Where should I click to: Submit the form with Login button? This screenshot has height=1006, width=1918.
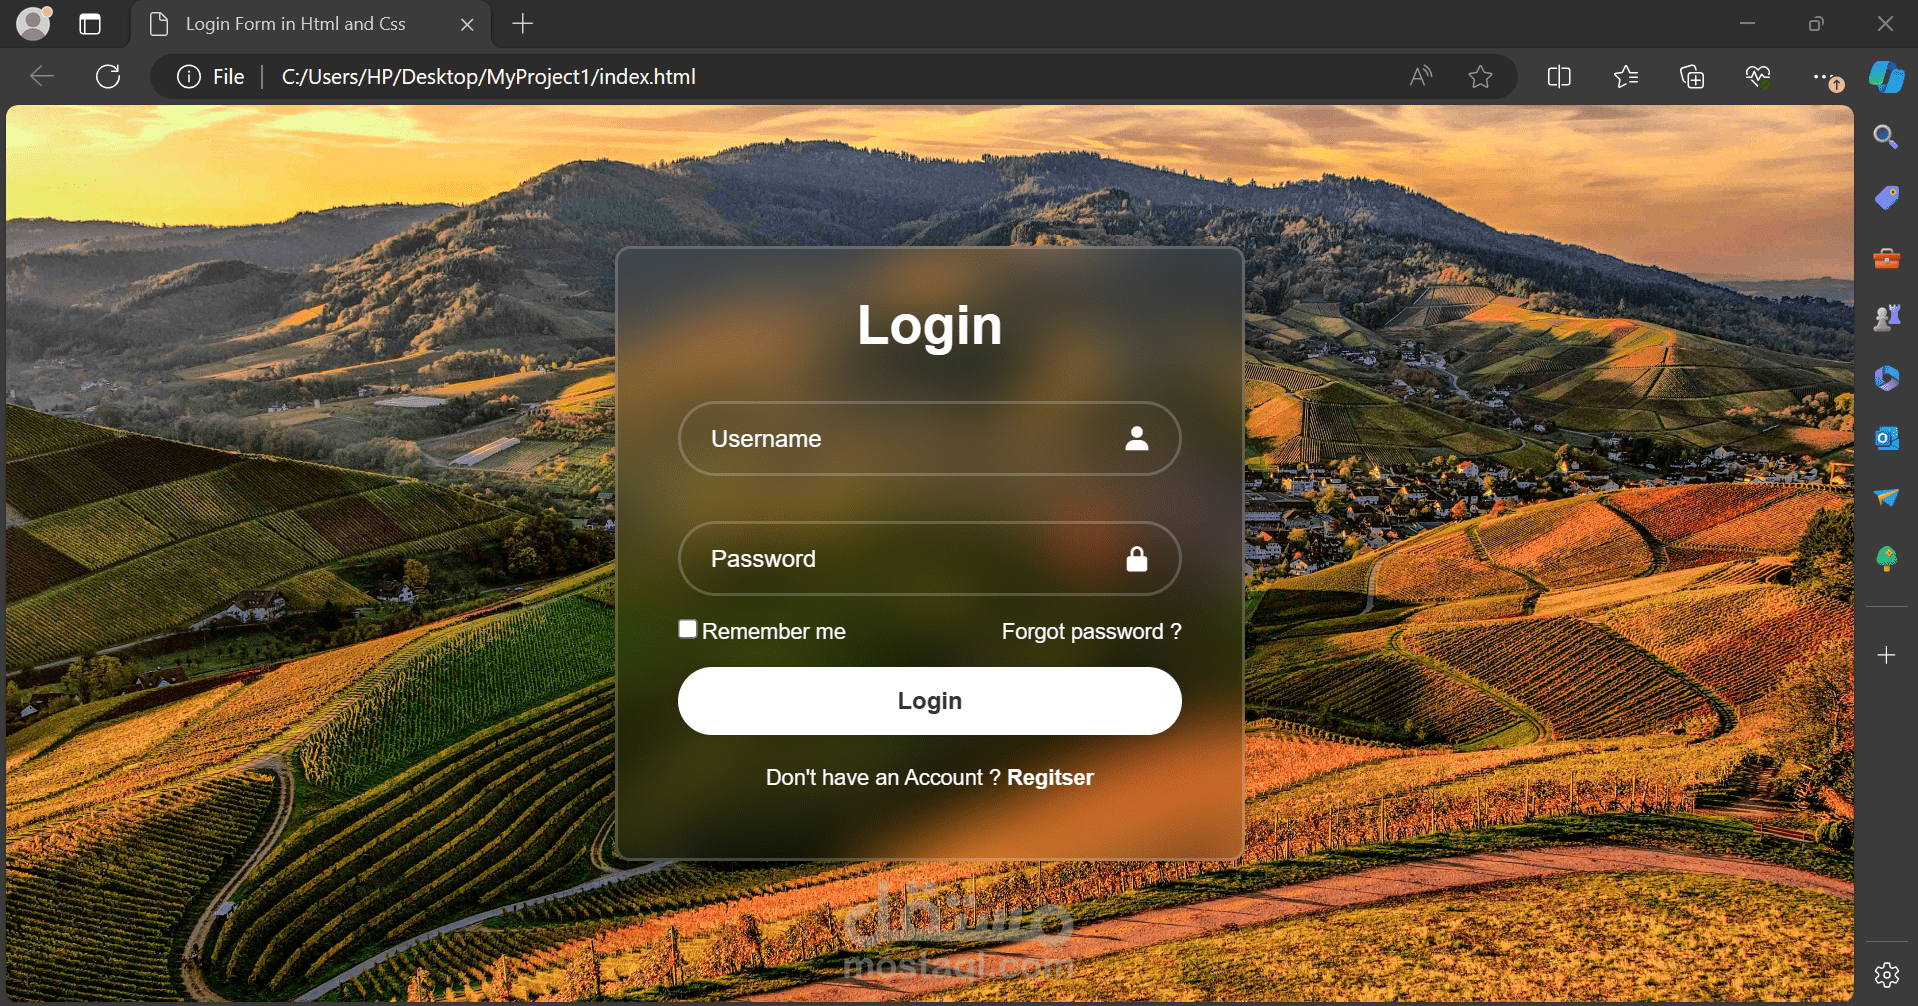930,701
